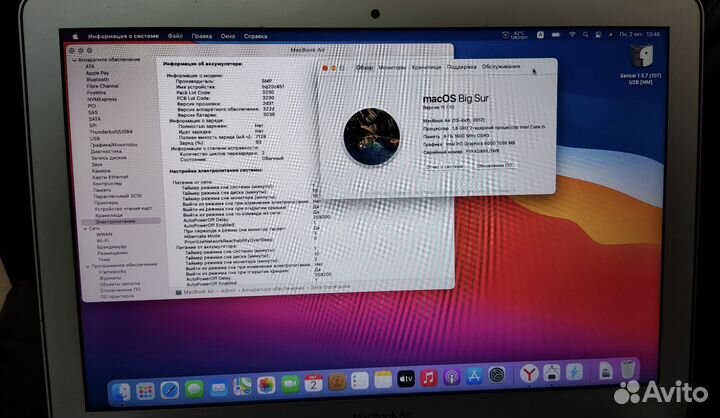Open the Справка menu
This screenshot has width=720, height=418.
[256, 36]
